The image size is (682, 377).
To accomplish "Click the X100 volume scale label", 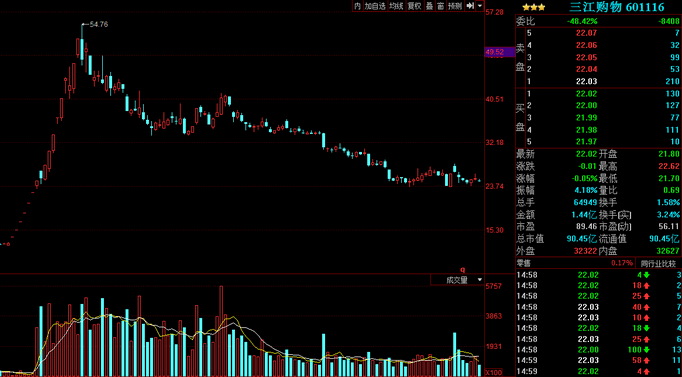I will (x=493, y=373).
